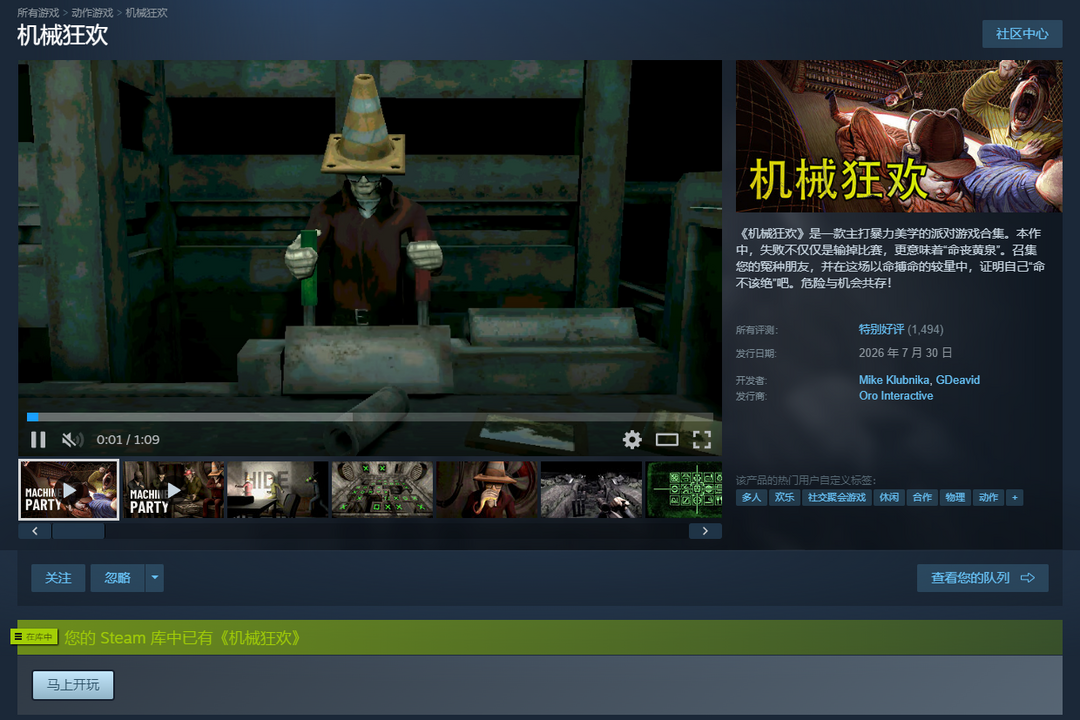The image size is (1080, 720).
Task: Select the 合作 tag
Action: tap(922, 497)
